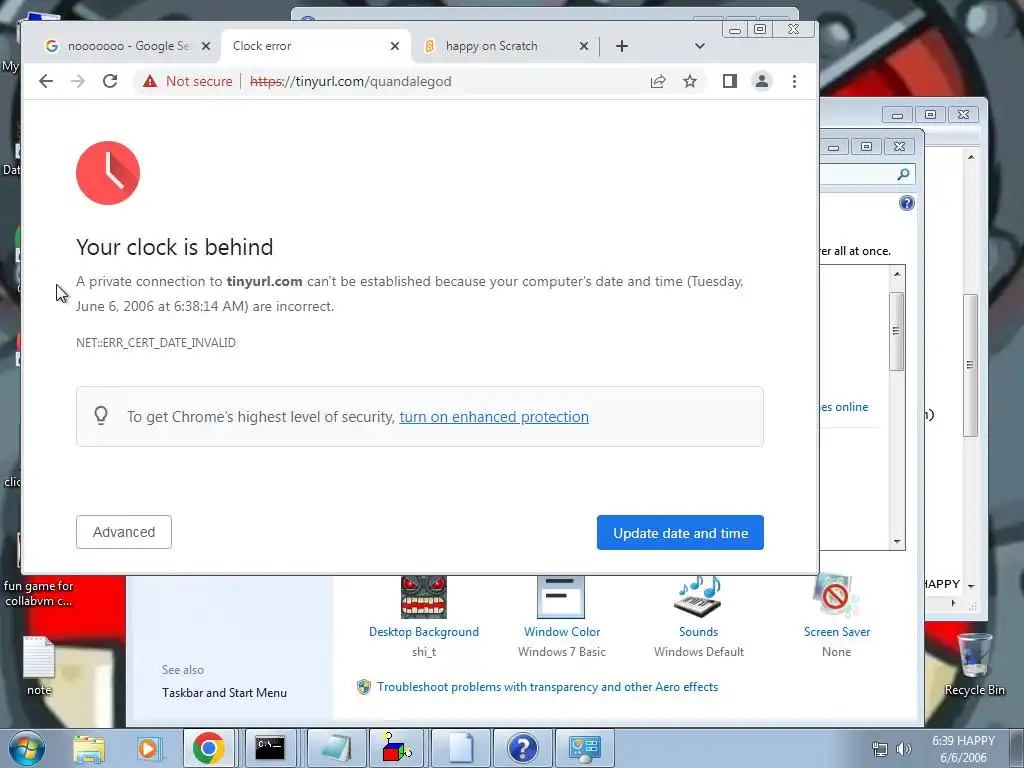Close the happy on Scratch tab
The height and width of the screenshot is (768, 1024).
584,46
